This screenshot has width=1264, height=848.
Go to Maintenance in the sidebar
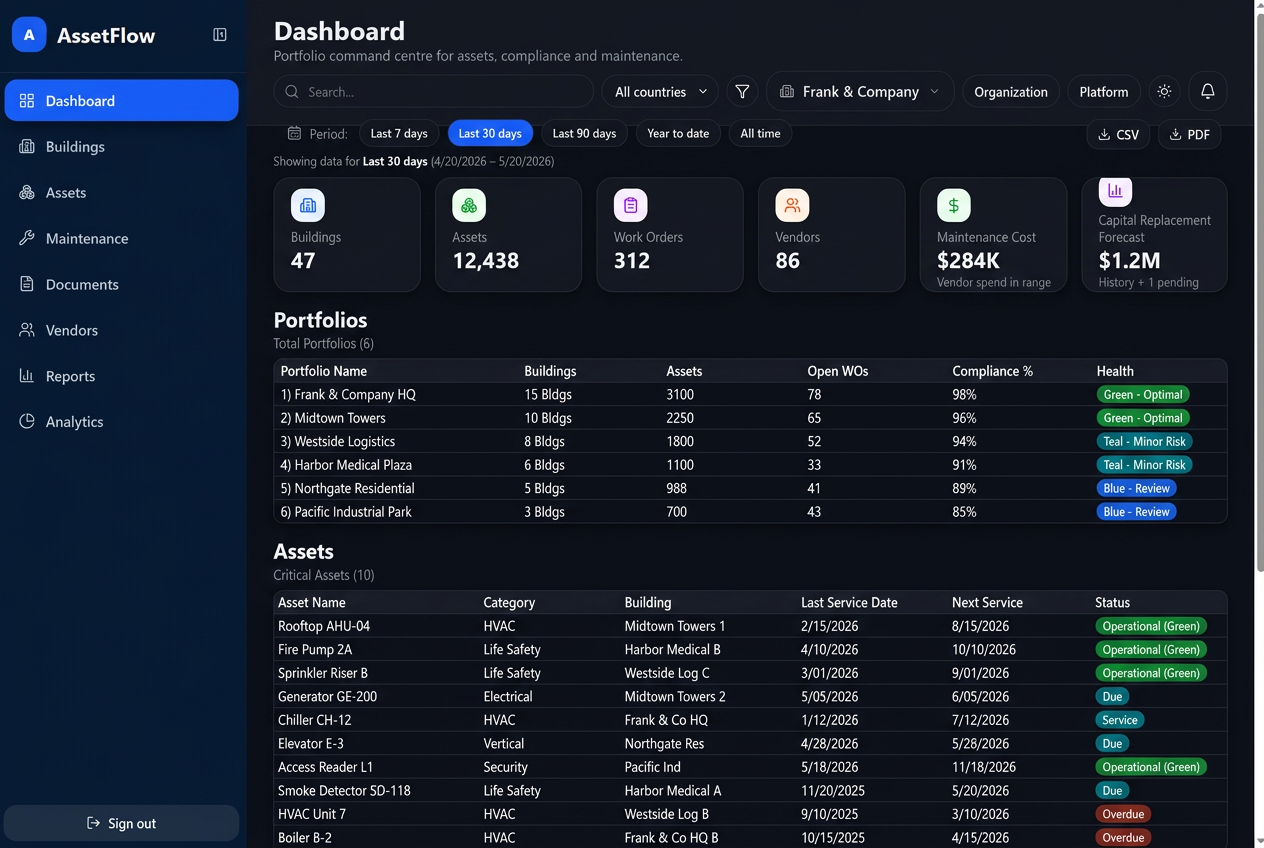click(x=122, y=238)
